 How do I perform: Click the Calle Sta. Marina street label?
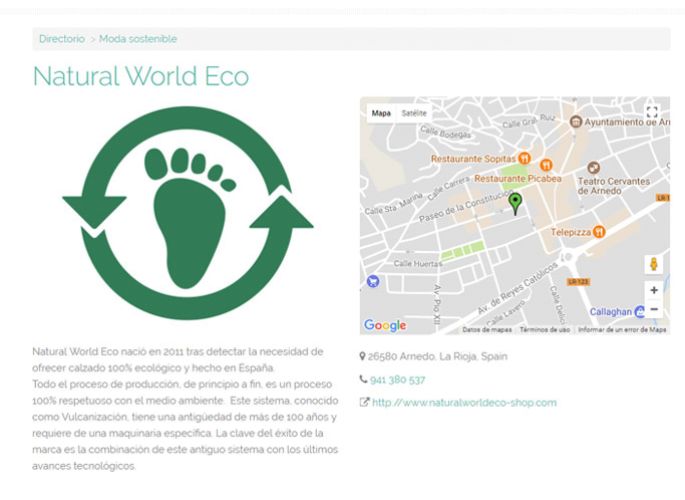click(x=394, y=204)
